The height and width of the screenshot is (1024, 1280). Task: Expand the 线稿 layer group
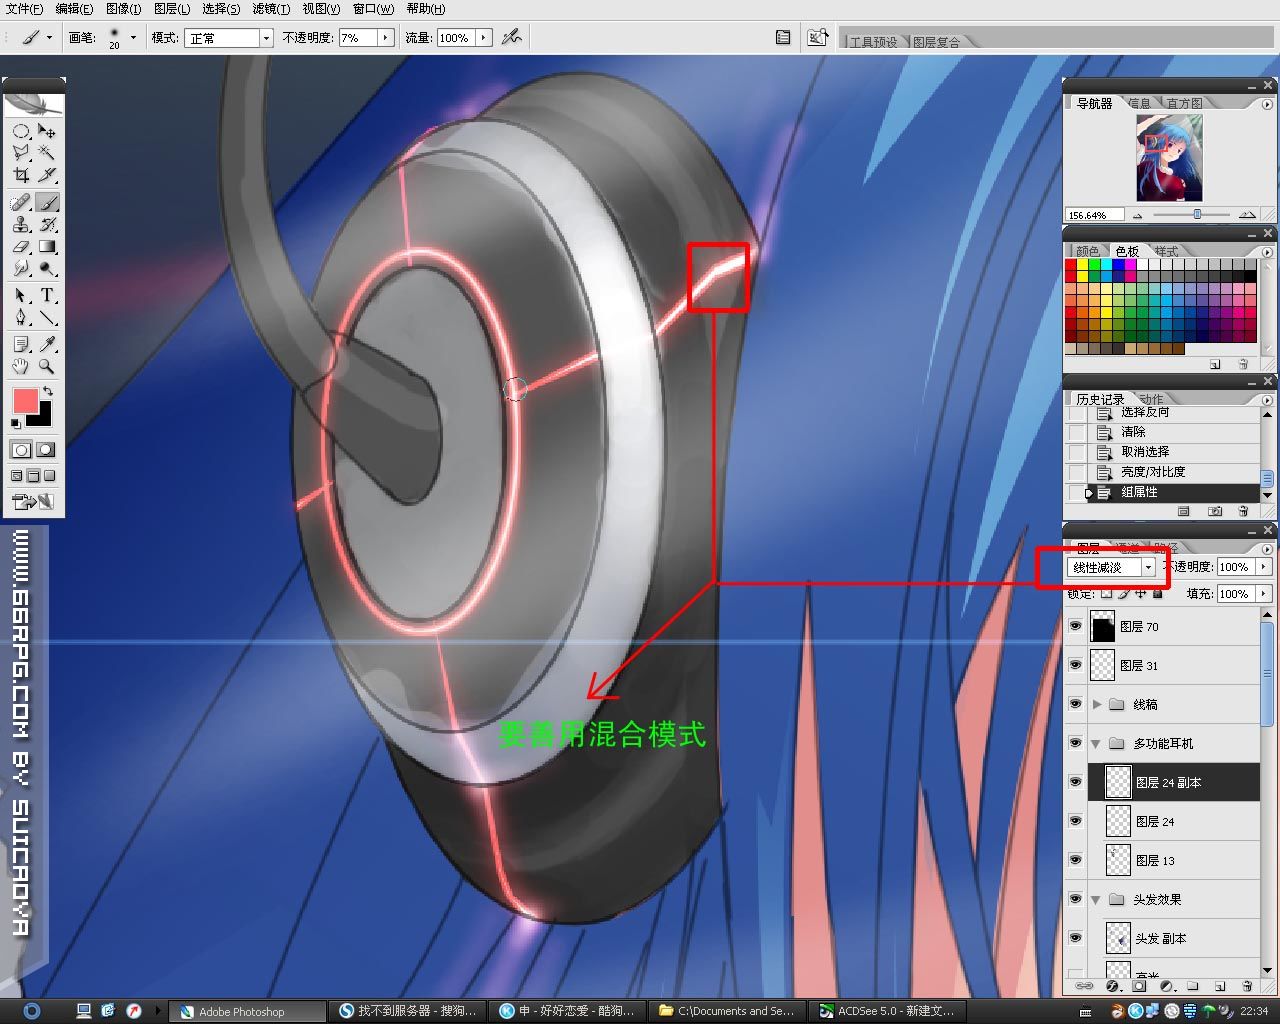click(1097, 705)
